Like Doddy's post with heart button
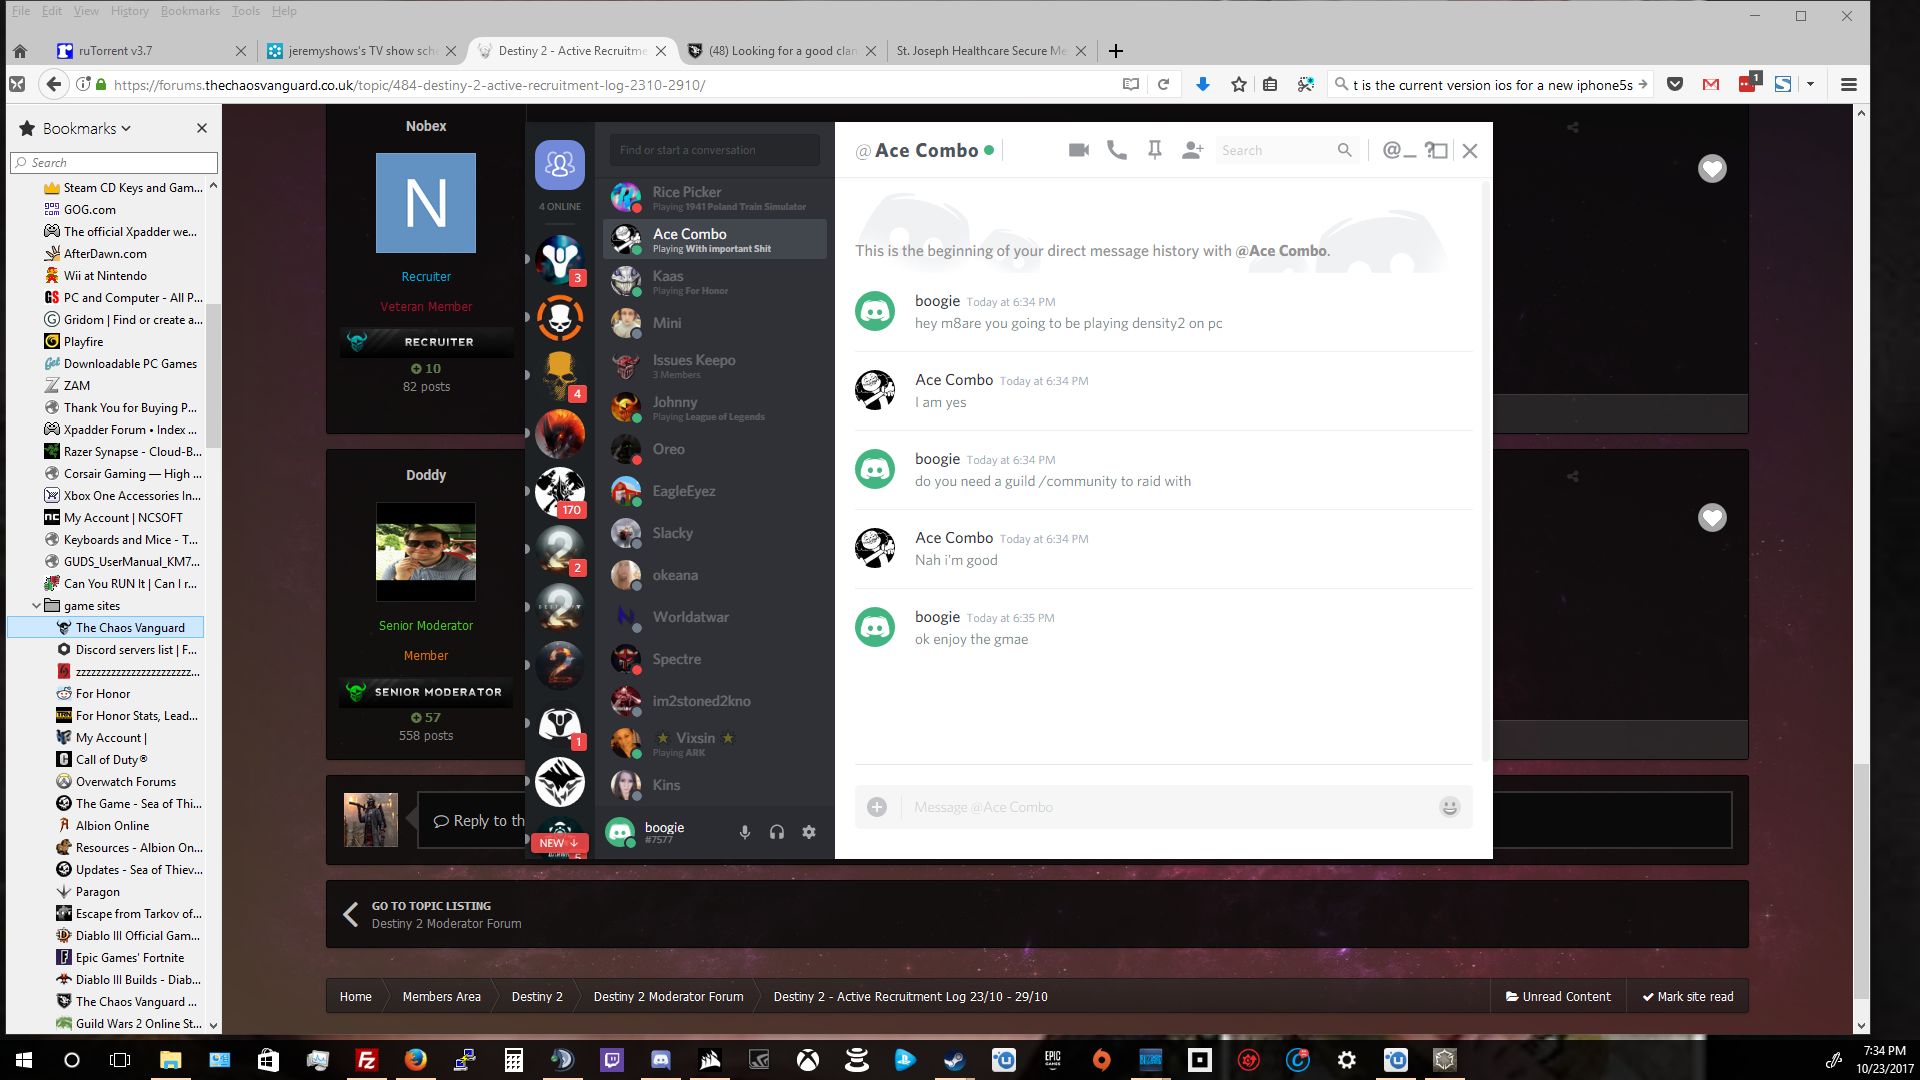 tap(1712, 518)
